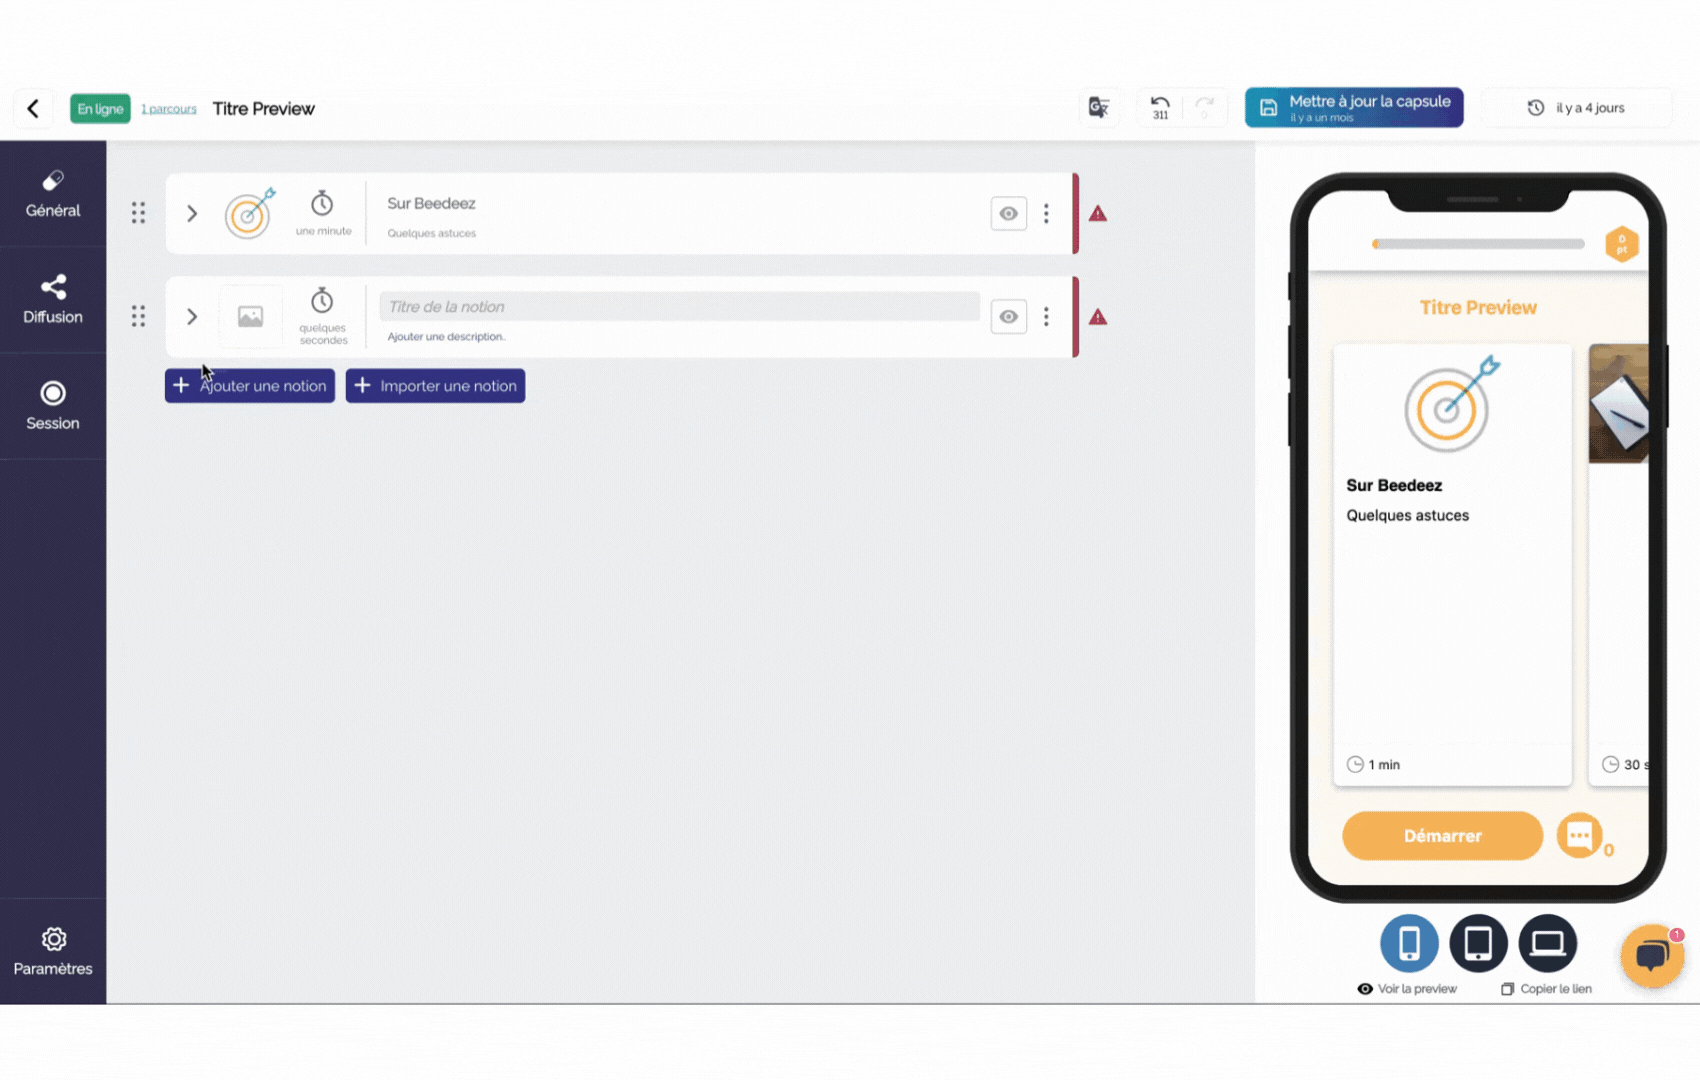This screenshot has height=1080, width=1700.
Task: Expand the untitled notion chevron
Action: [x=192, y=317]
